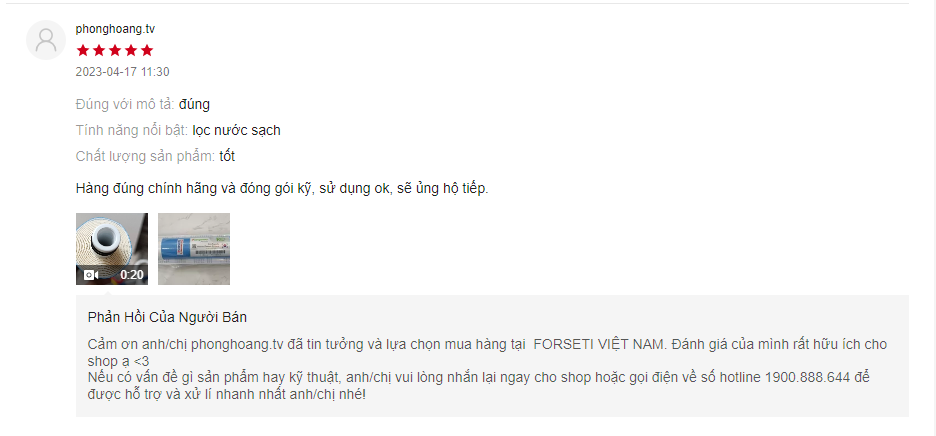
Task: Click the fourth red rating star
Action: click(x=131, y=51)
